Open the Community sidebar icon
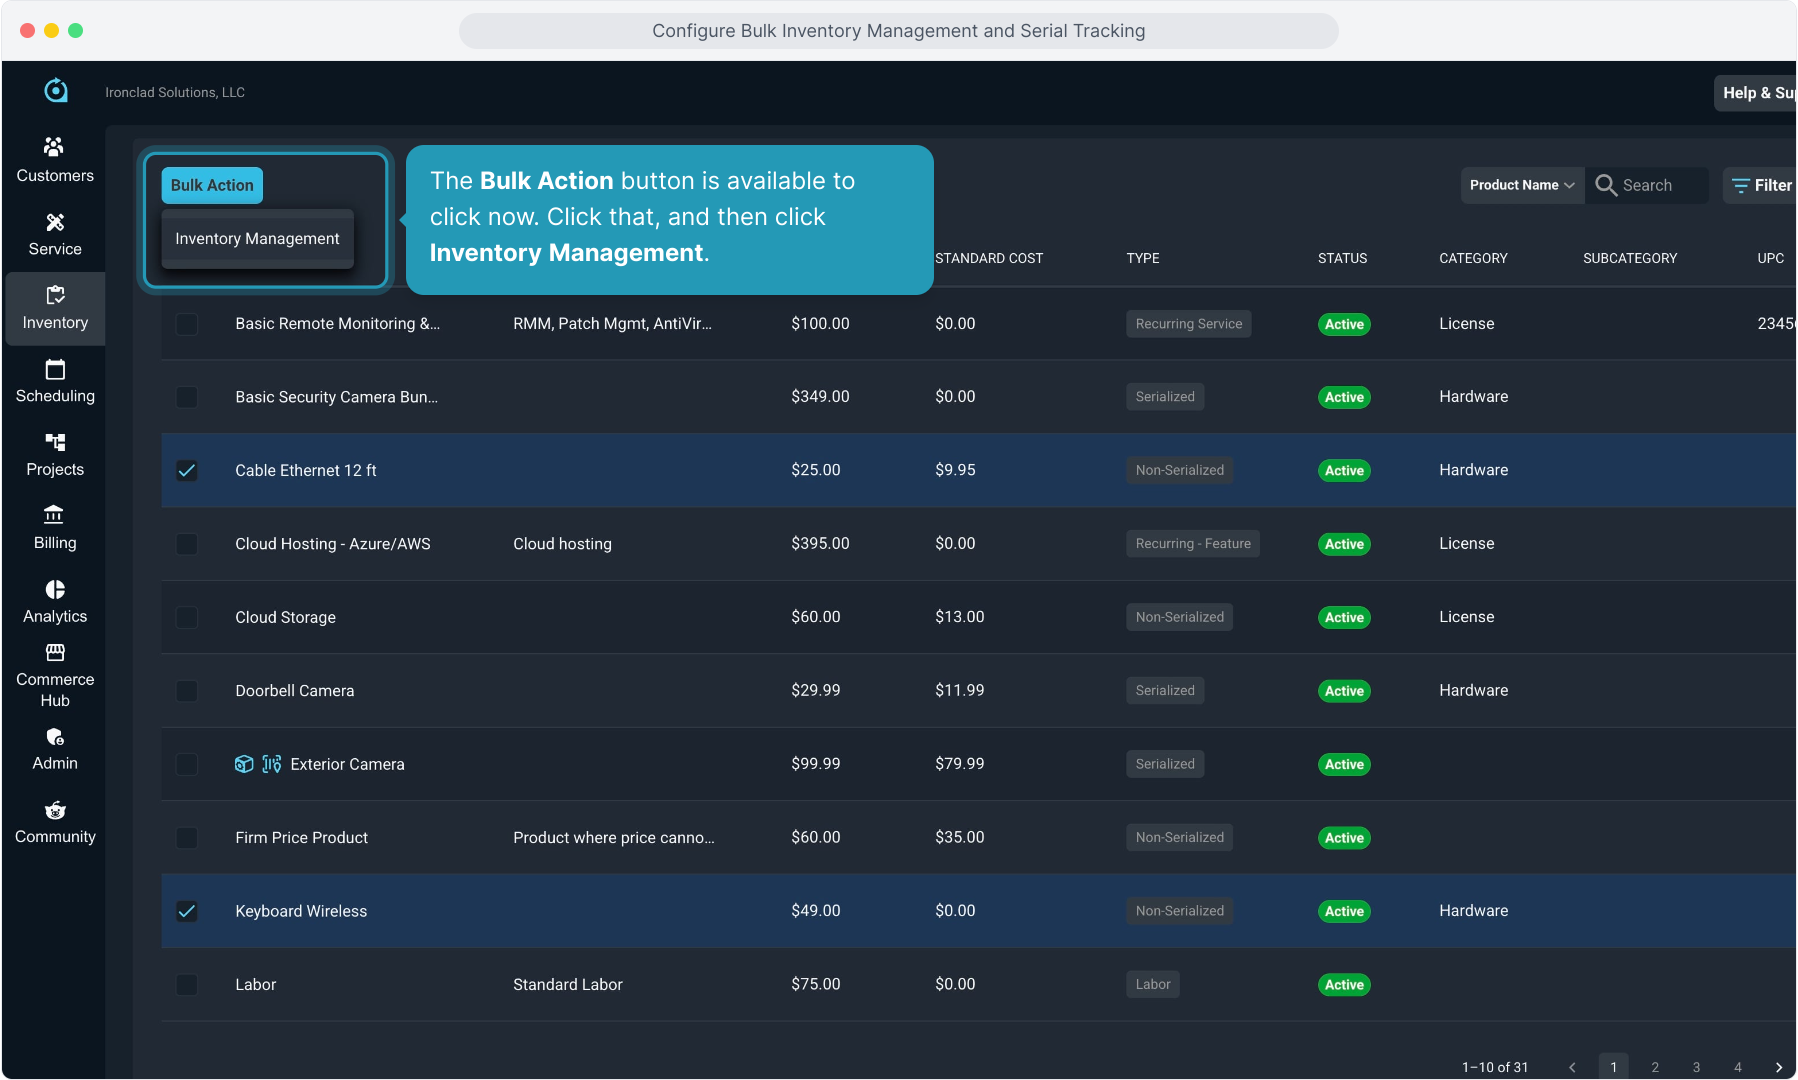1798x1080 pixels. point(54,810)
